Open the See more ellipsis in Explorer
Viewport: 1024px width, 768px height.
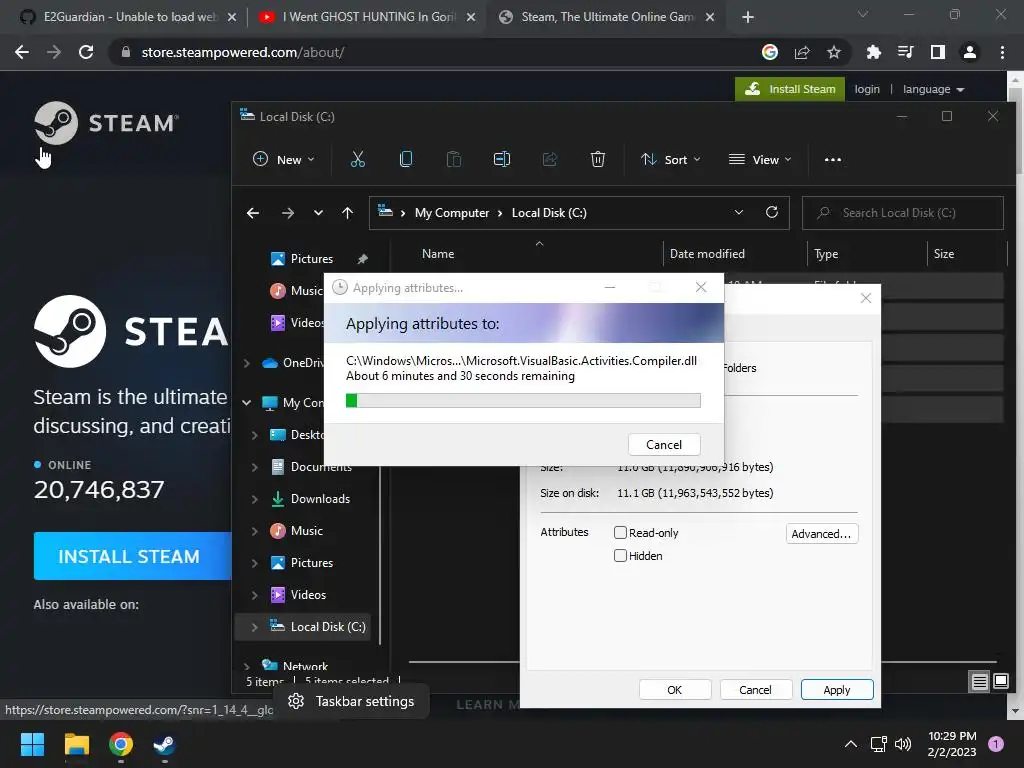(833, 159)
